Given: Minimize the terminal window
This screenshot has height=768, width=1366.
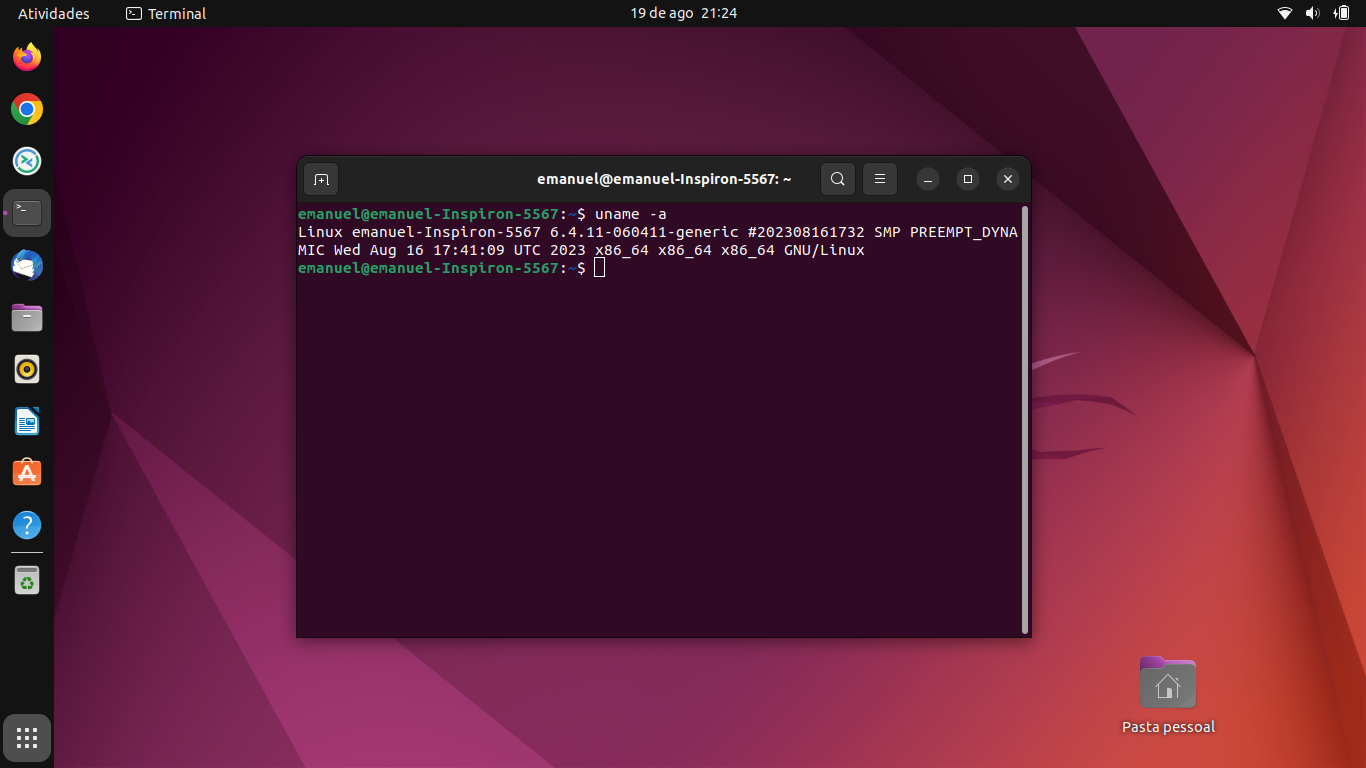Looking at the screenshot, I should [928, 179].
